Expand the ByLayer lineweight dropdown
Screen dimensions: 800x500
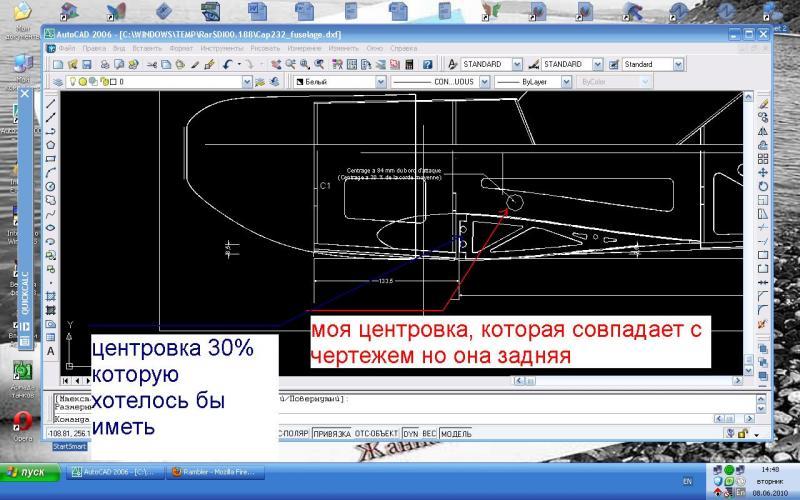pyautogui.click(x=567, y=82)
